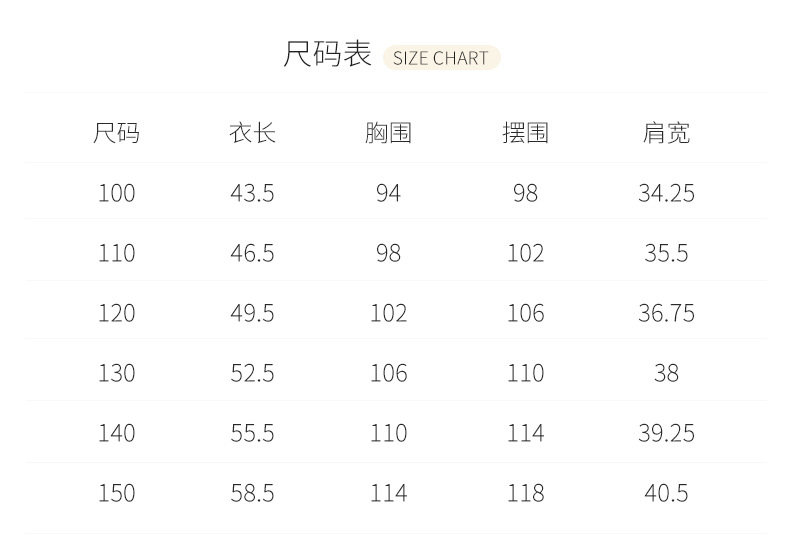Click the 34.25 shoulder width value
The width and height of the screenshot is (790, 553).
click(666, 193)
